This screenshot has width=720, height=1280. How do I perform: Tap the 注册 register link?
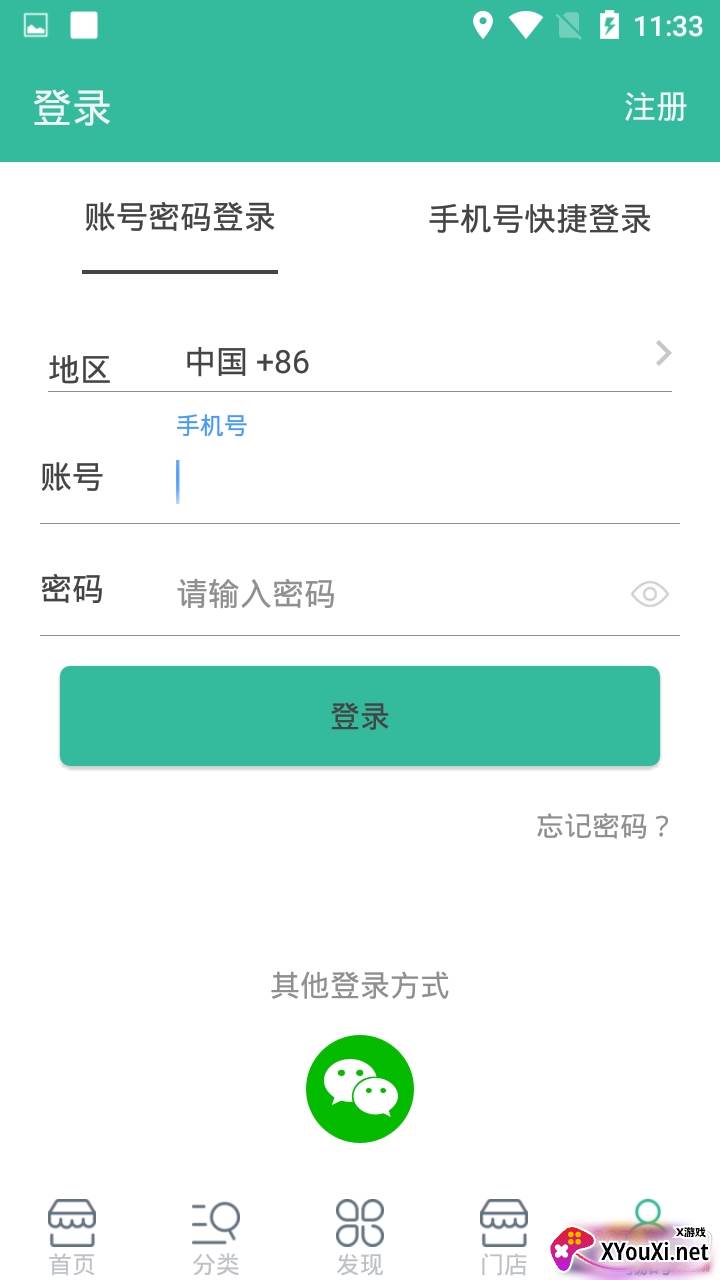point(656,107)
